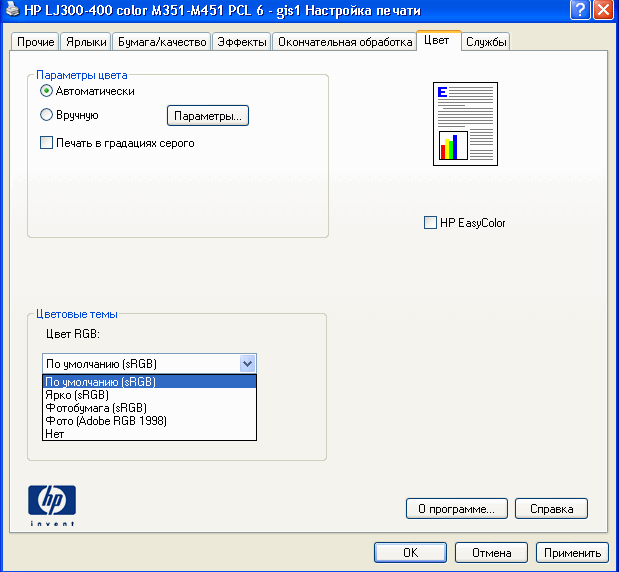Open the Эффекты tab
619x572 pixels.
(242, 42)
